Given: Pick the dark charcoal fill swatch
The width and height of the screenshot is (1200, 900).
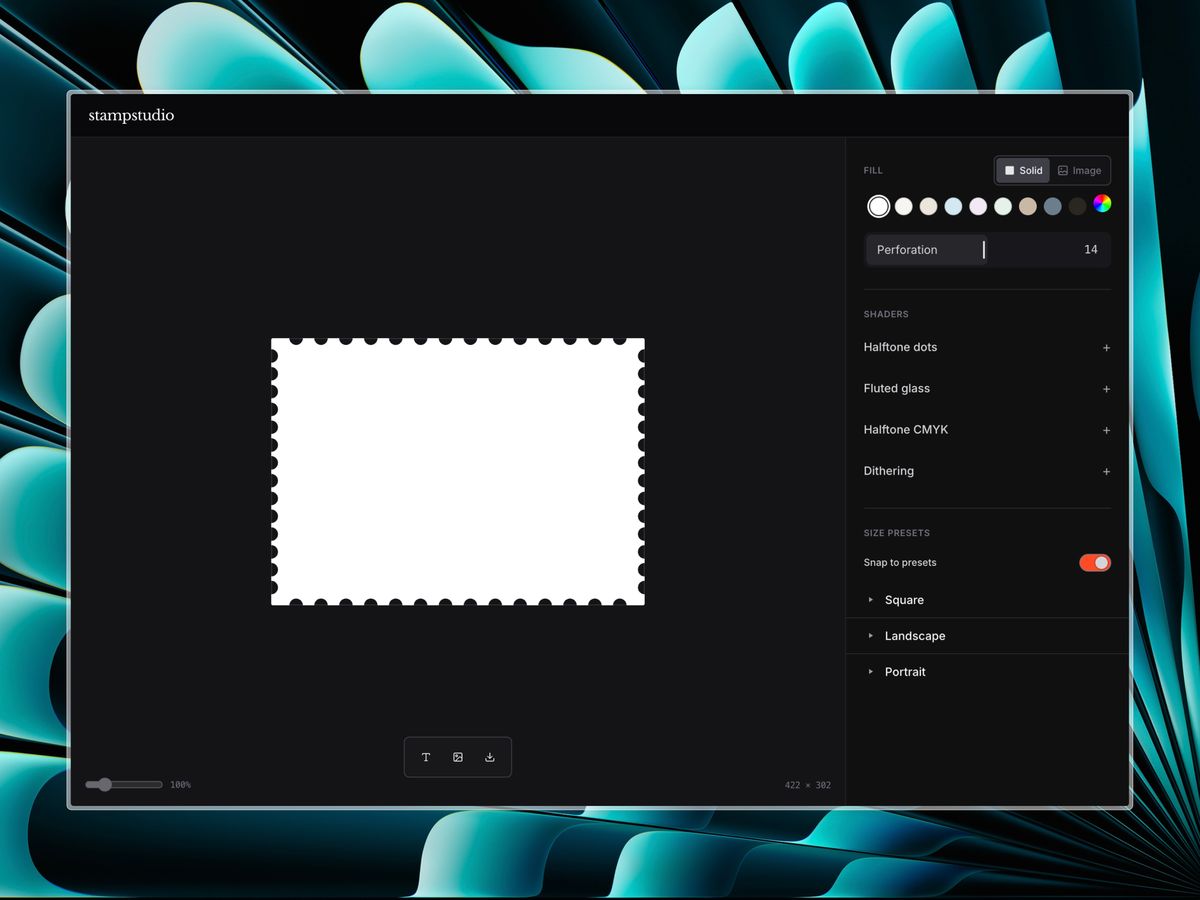Looking at the screenshot, I should point(1077,206).
